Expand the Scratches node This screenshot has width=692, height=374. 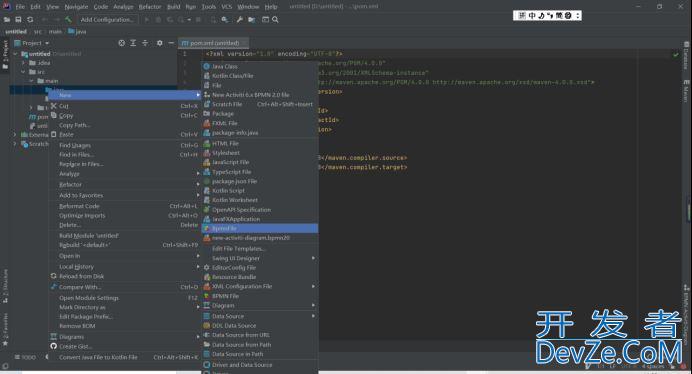pyautogui.click(x=15, y=144)
